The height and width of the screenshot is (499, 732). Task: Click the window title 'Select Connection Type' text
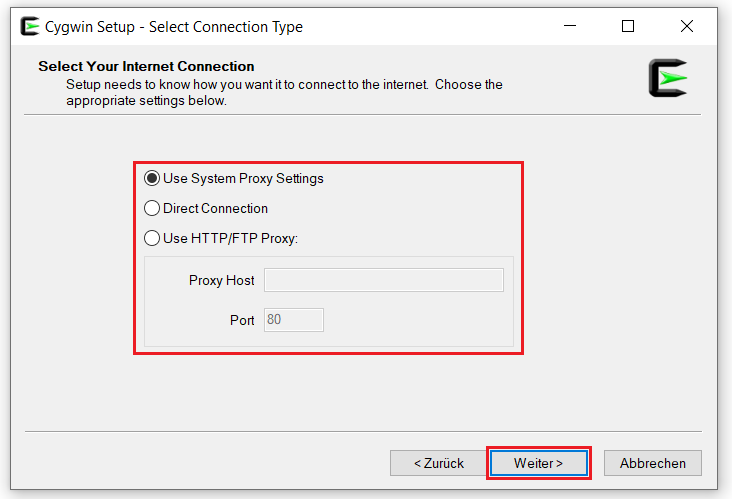tap(225, 27)
